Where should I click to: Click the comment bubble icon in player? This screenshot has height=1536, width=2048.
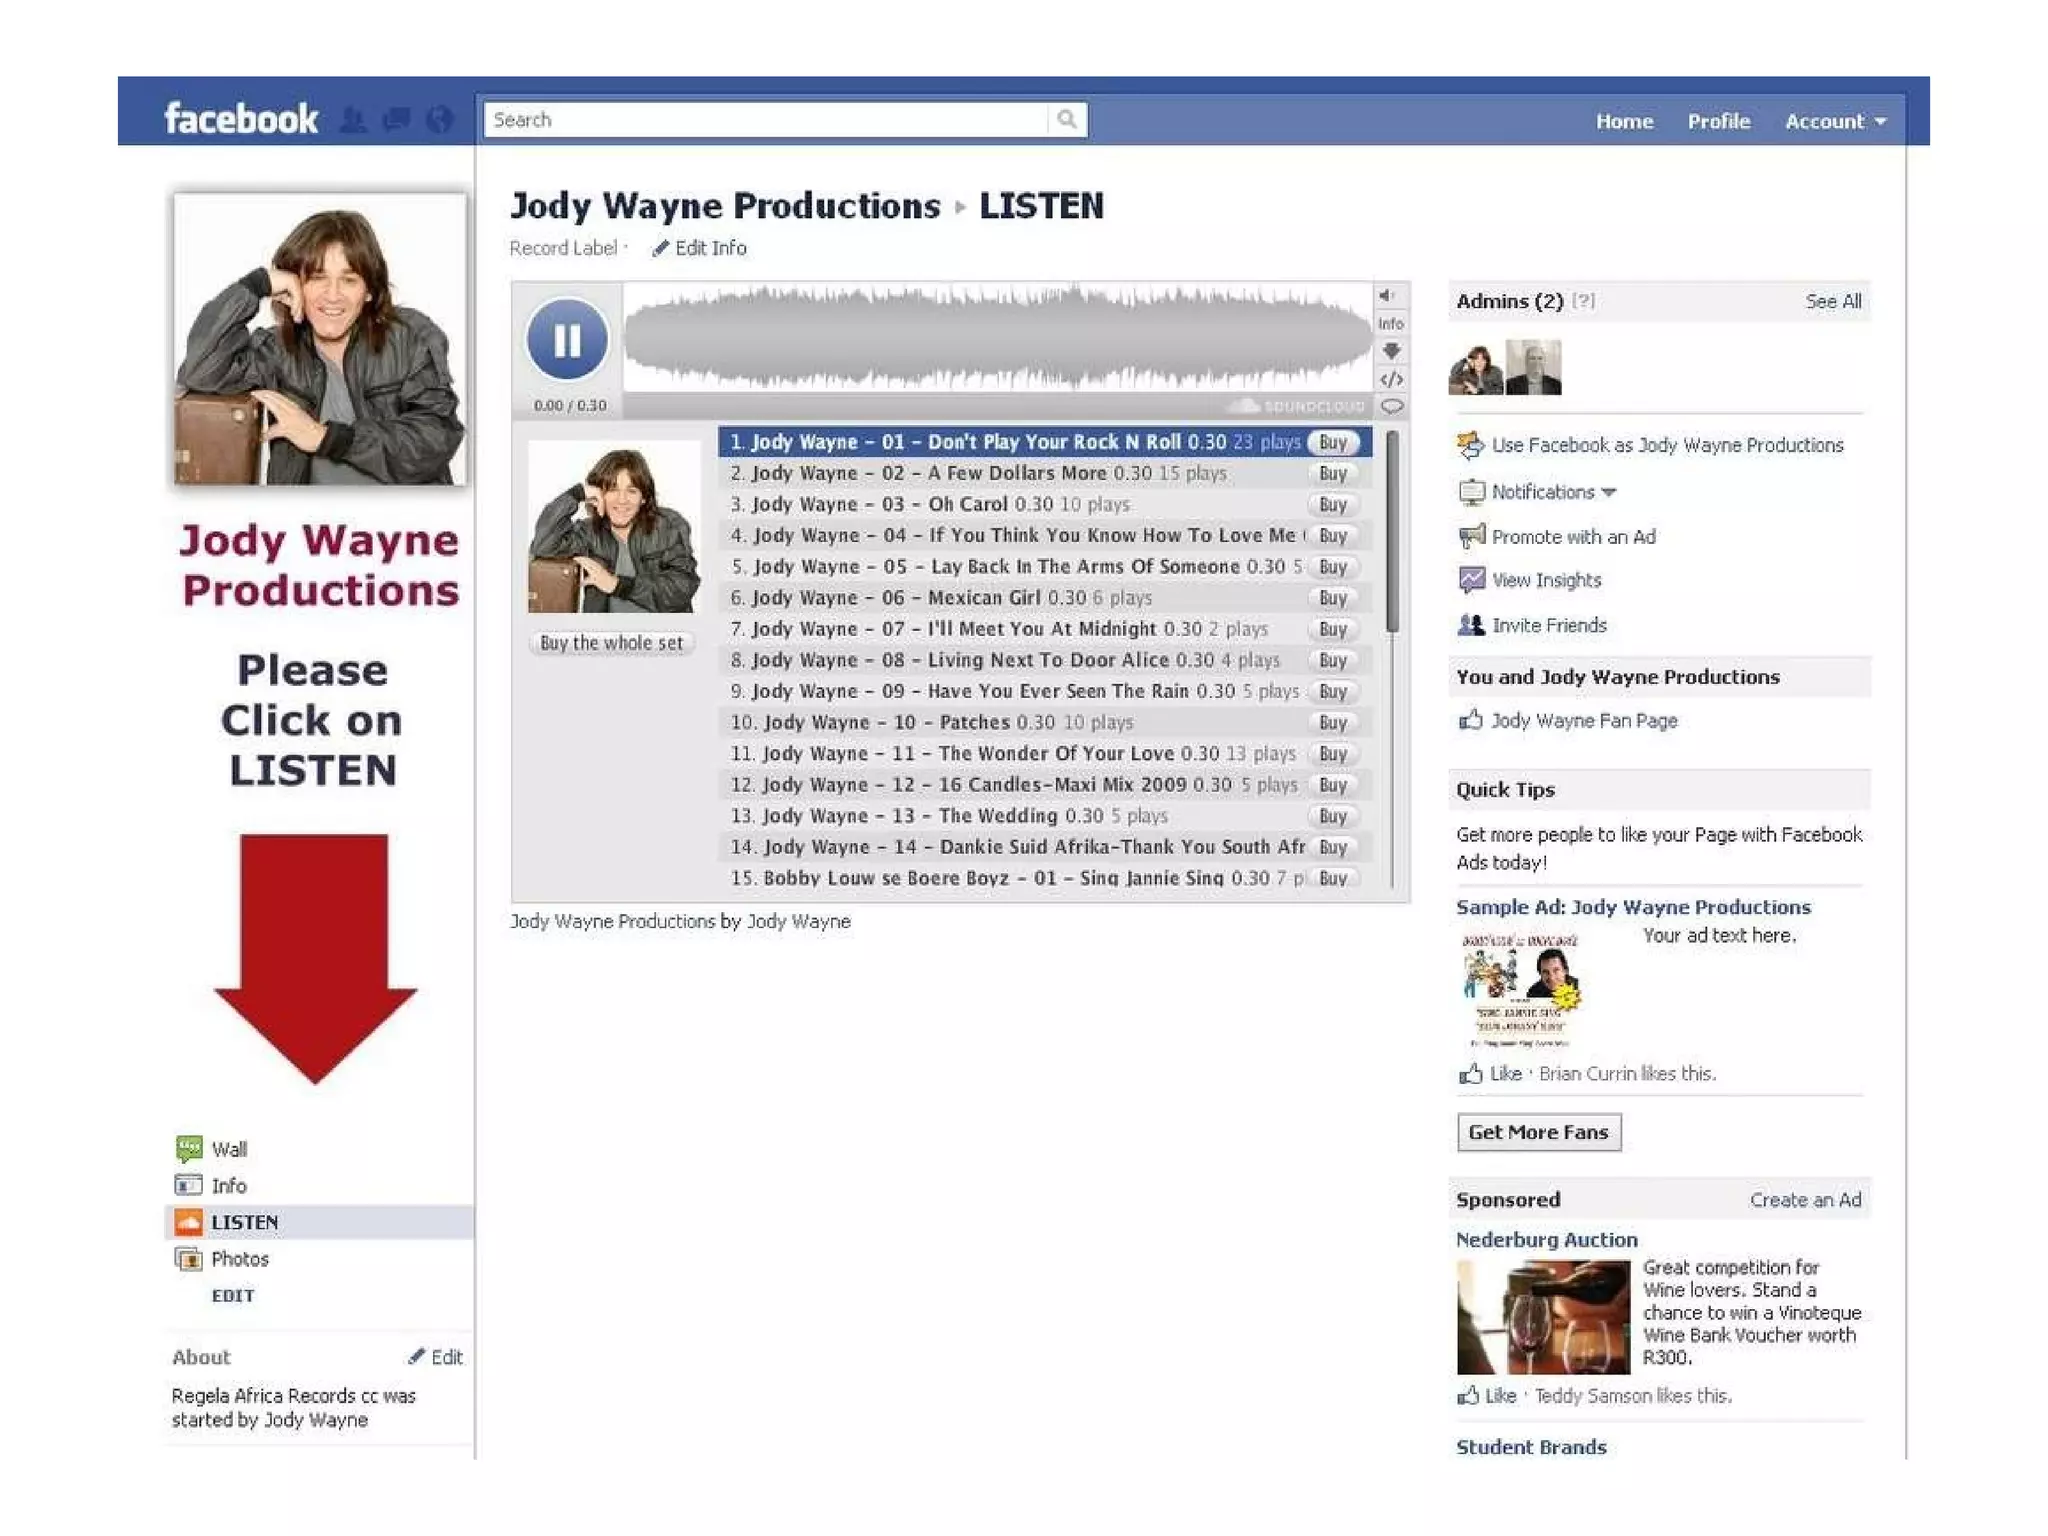click(1391, 406)
